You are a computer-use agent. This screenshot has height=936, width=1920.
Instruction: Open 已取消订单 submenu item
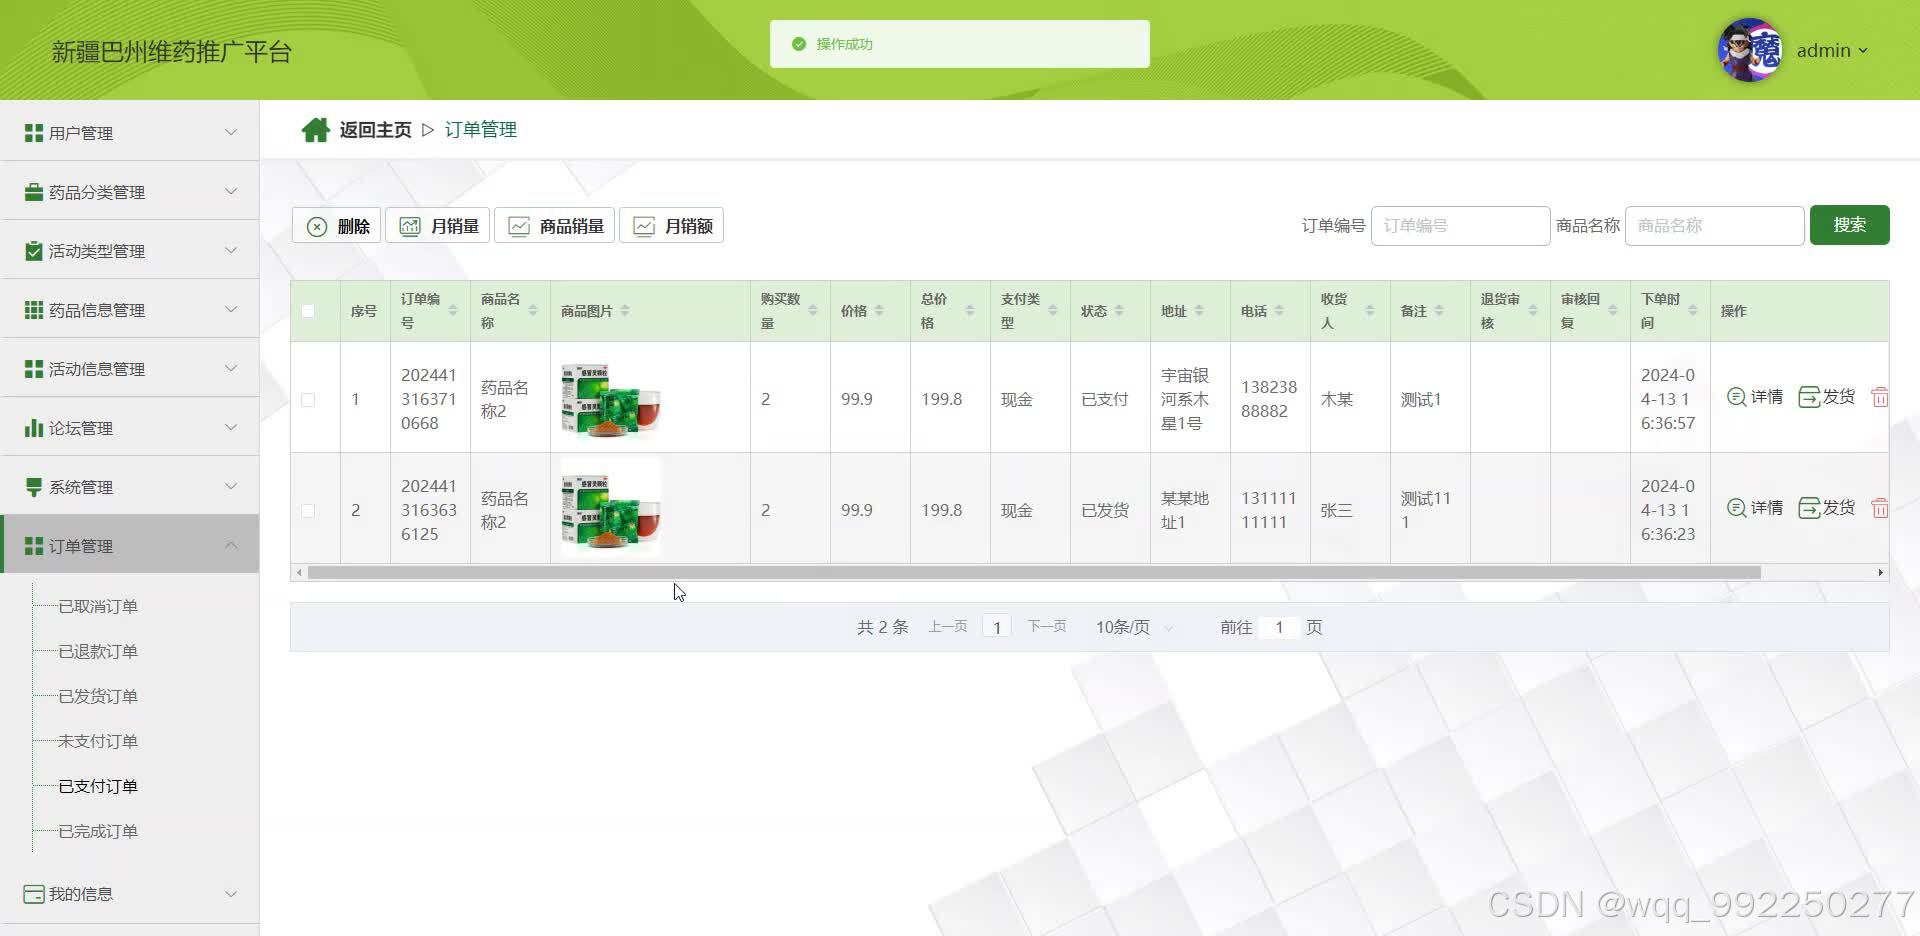pyautogui.click(x=98, y=606)
